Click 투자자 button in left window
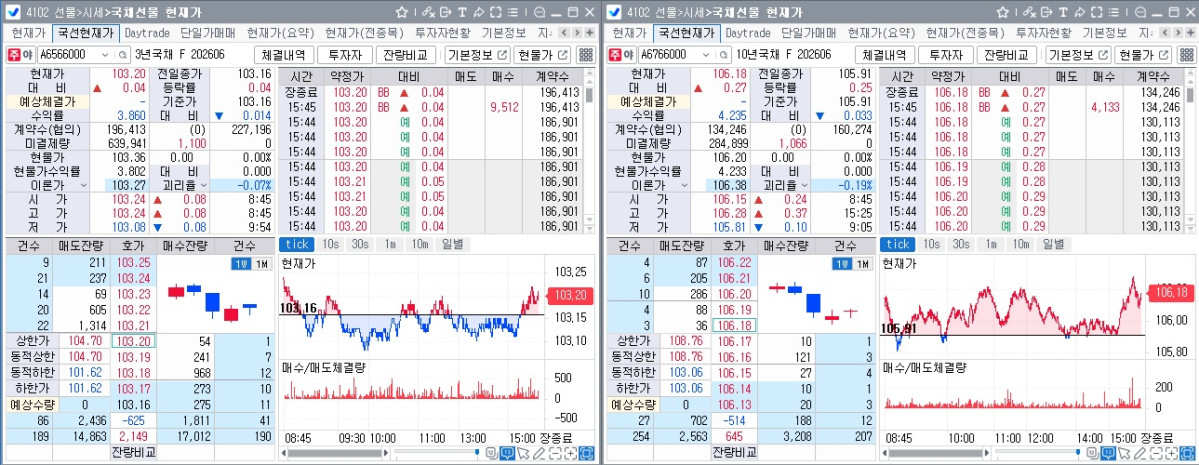 click(344, 55)
